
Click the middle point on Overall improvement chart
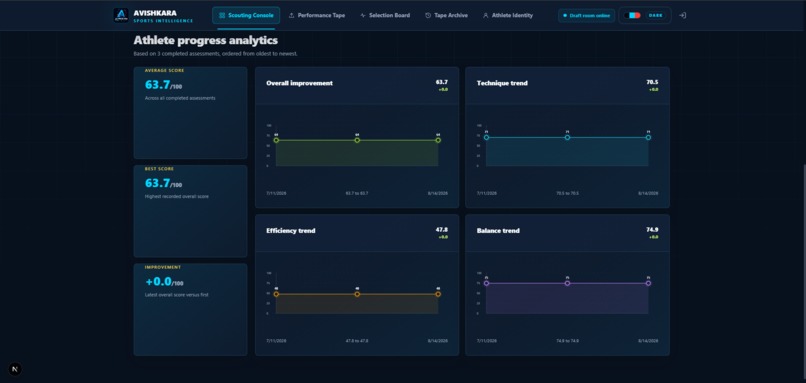357,140
